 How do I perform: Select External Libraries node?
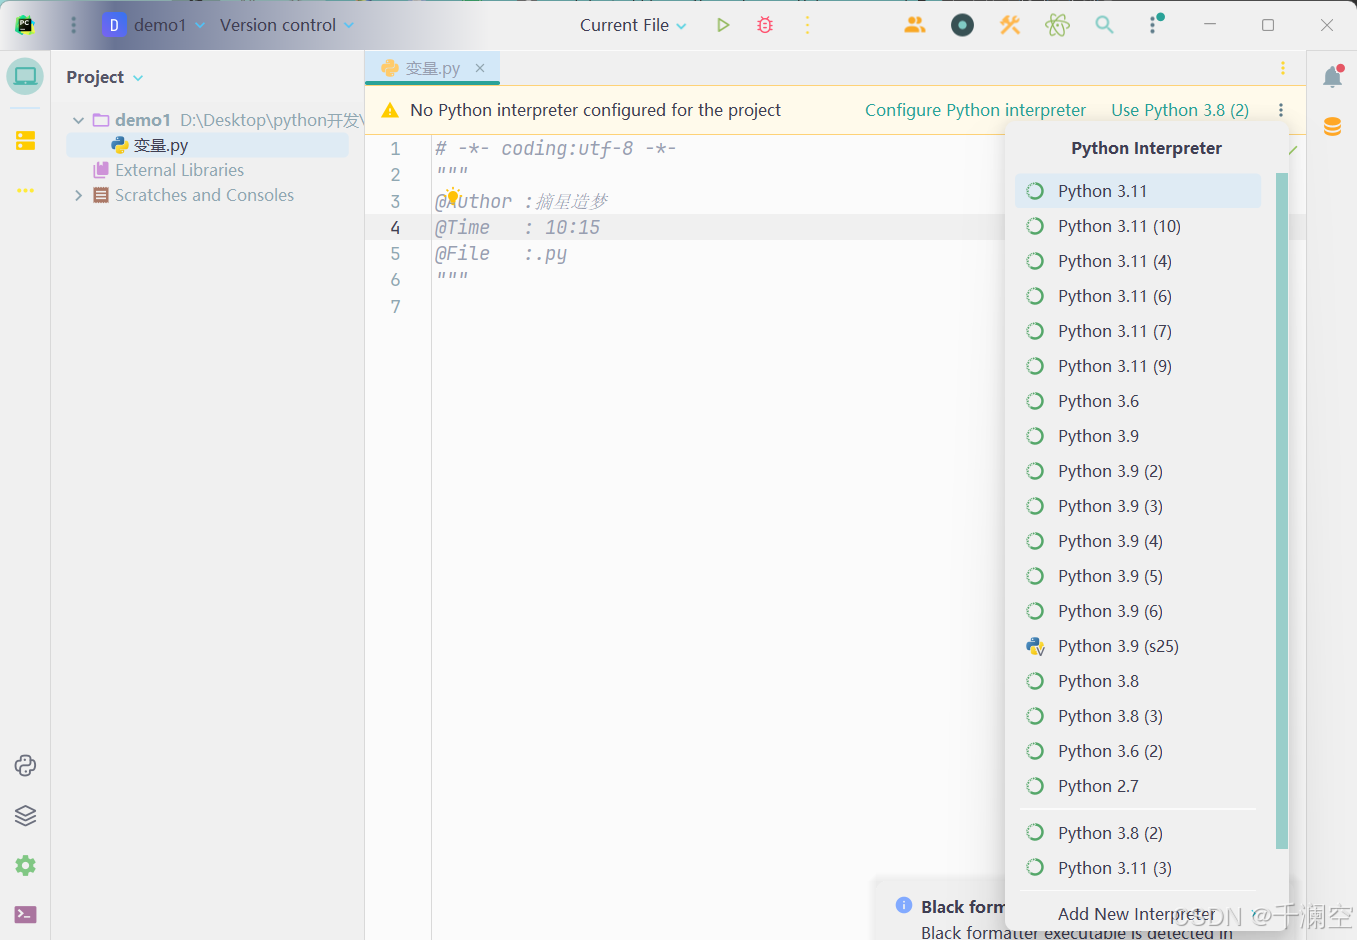[x=179, y=170]
